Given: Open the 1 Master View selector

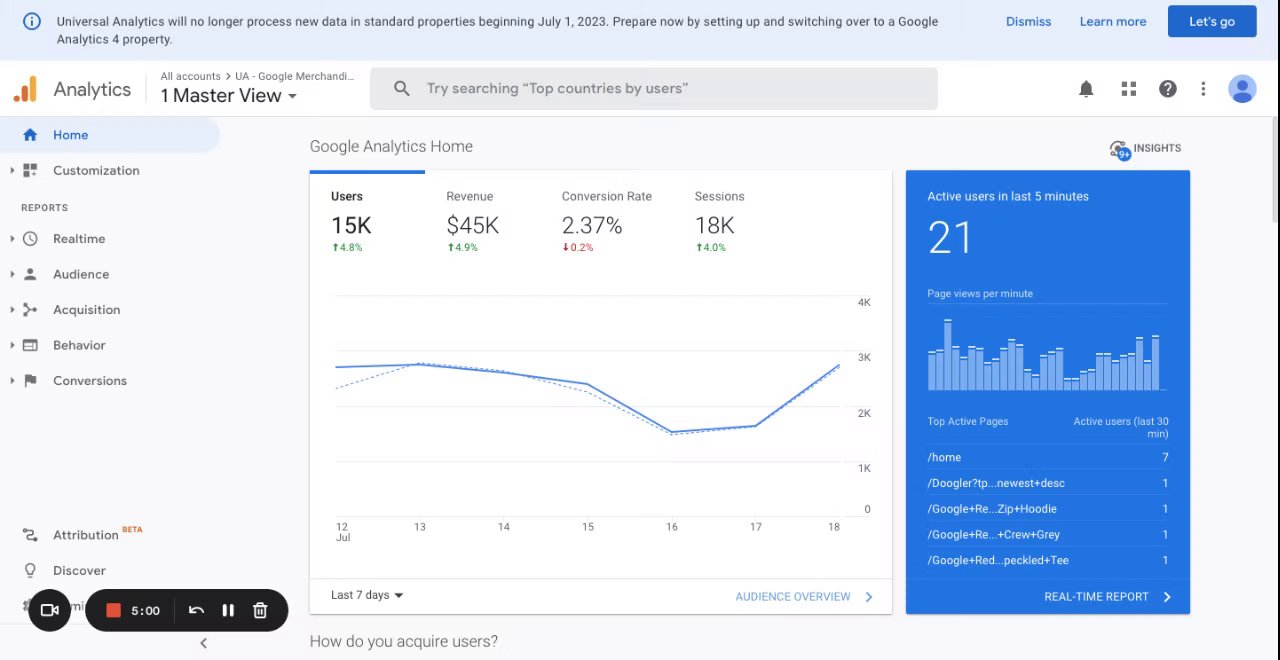Looking at the screenshot, I should (x=229, y=96).
